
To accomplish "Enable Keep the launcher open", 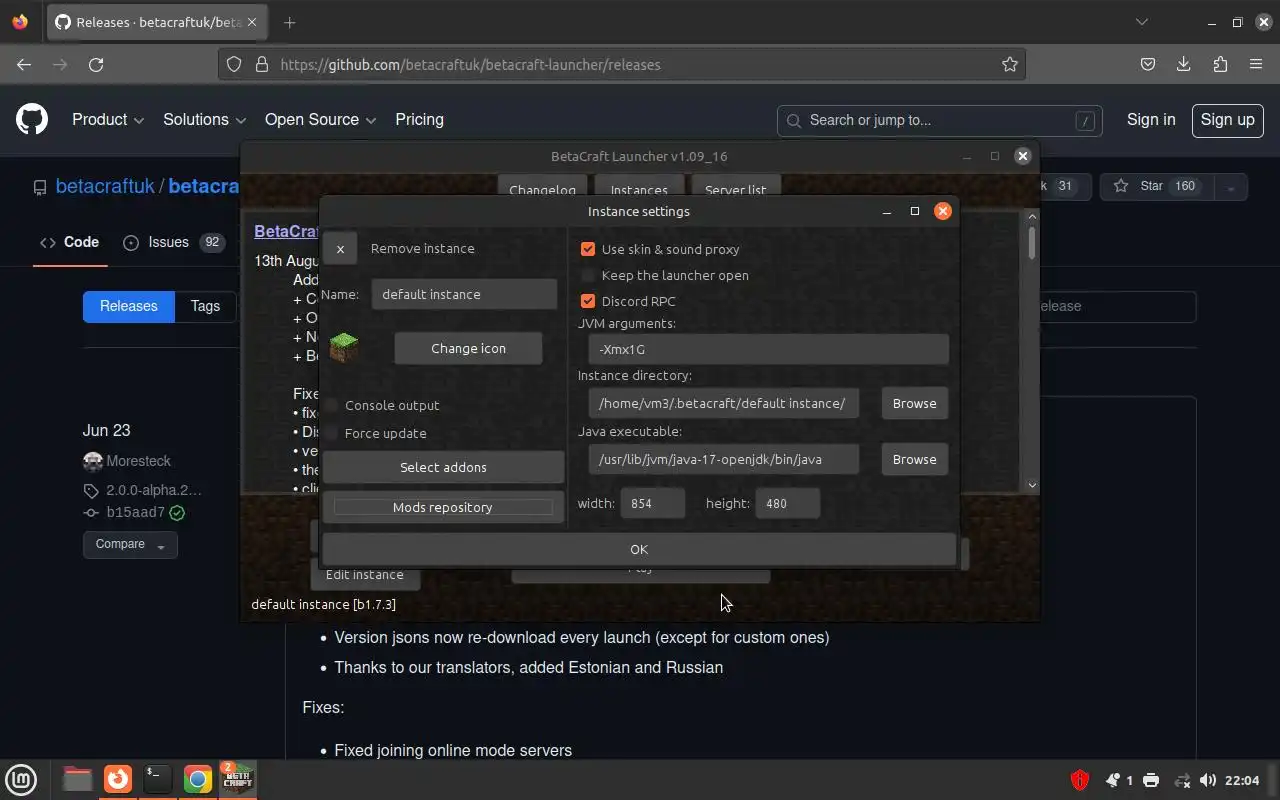I will point(588,275).
